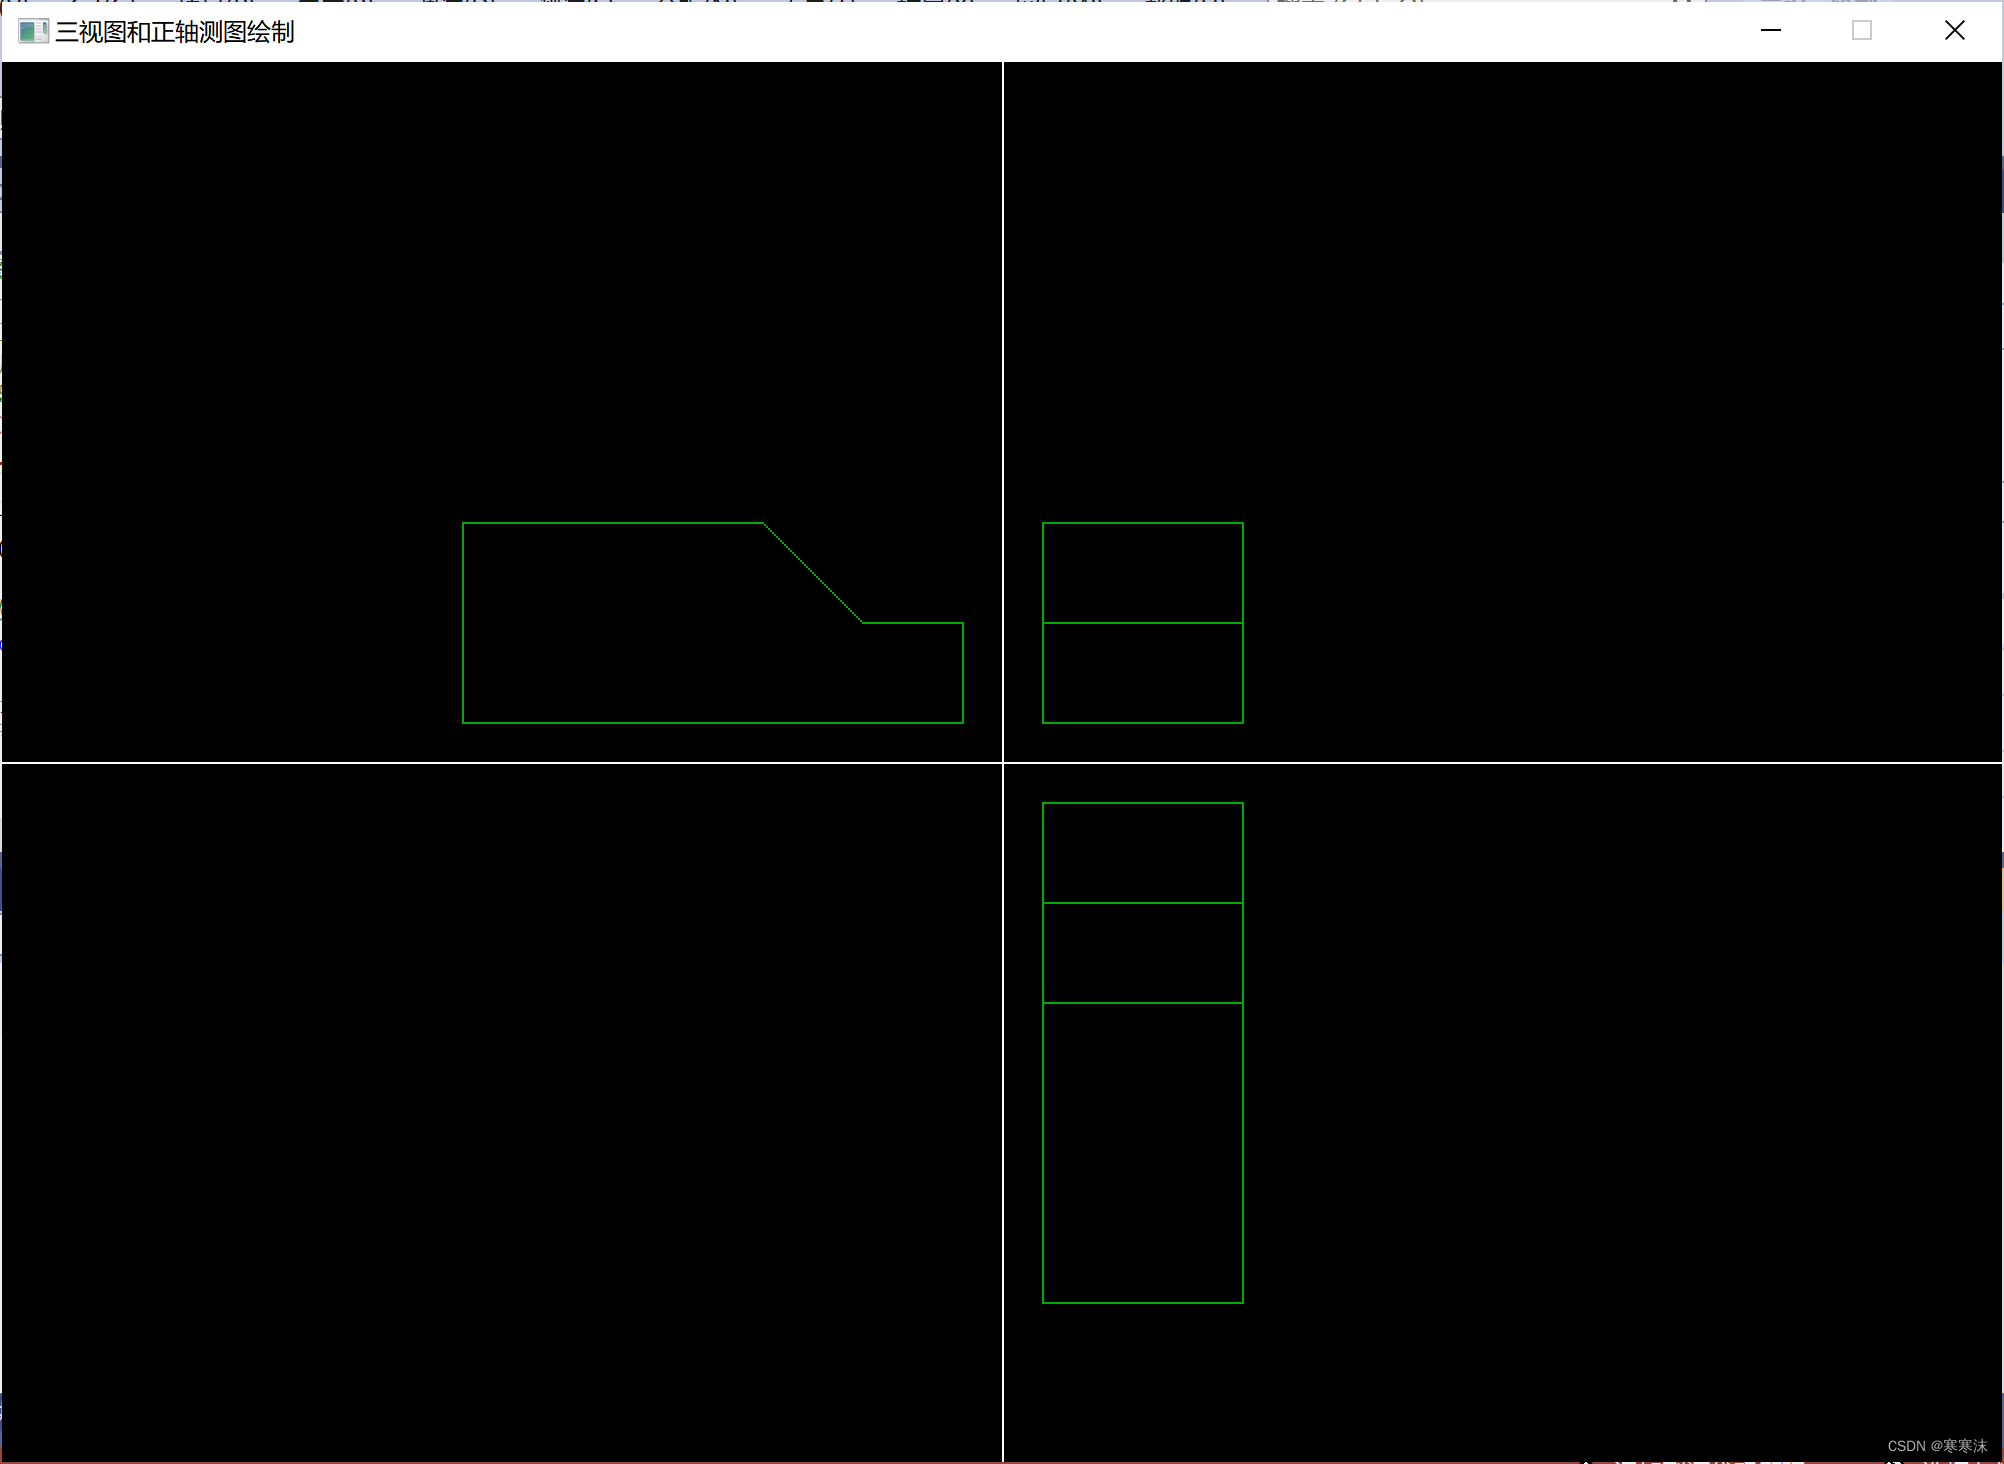
Task: Click the diagonal slope line in front view
Action: (812, 572)
